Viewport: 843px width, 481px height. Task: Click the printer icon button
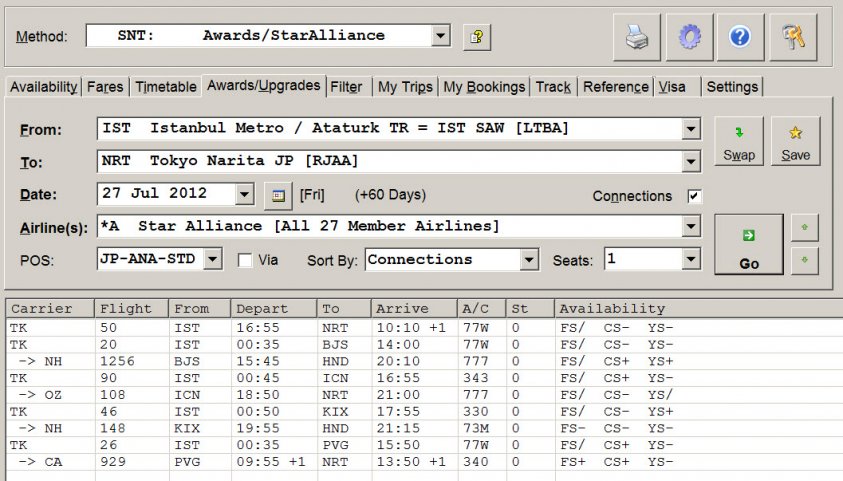pos(637,37)
